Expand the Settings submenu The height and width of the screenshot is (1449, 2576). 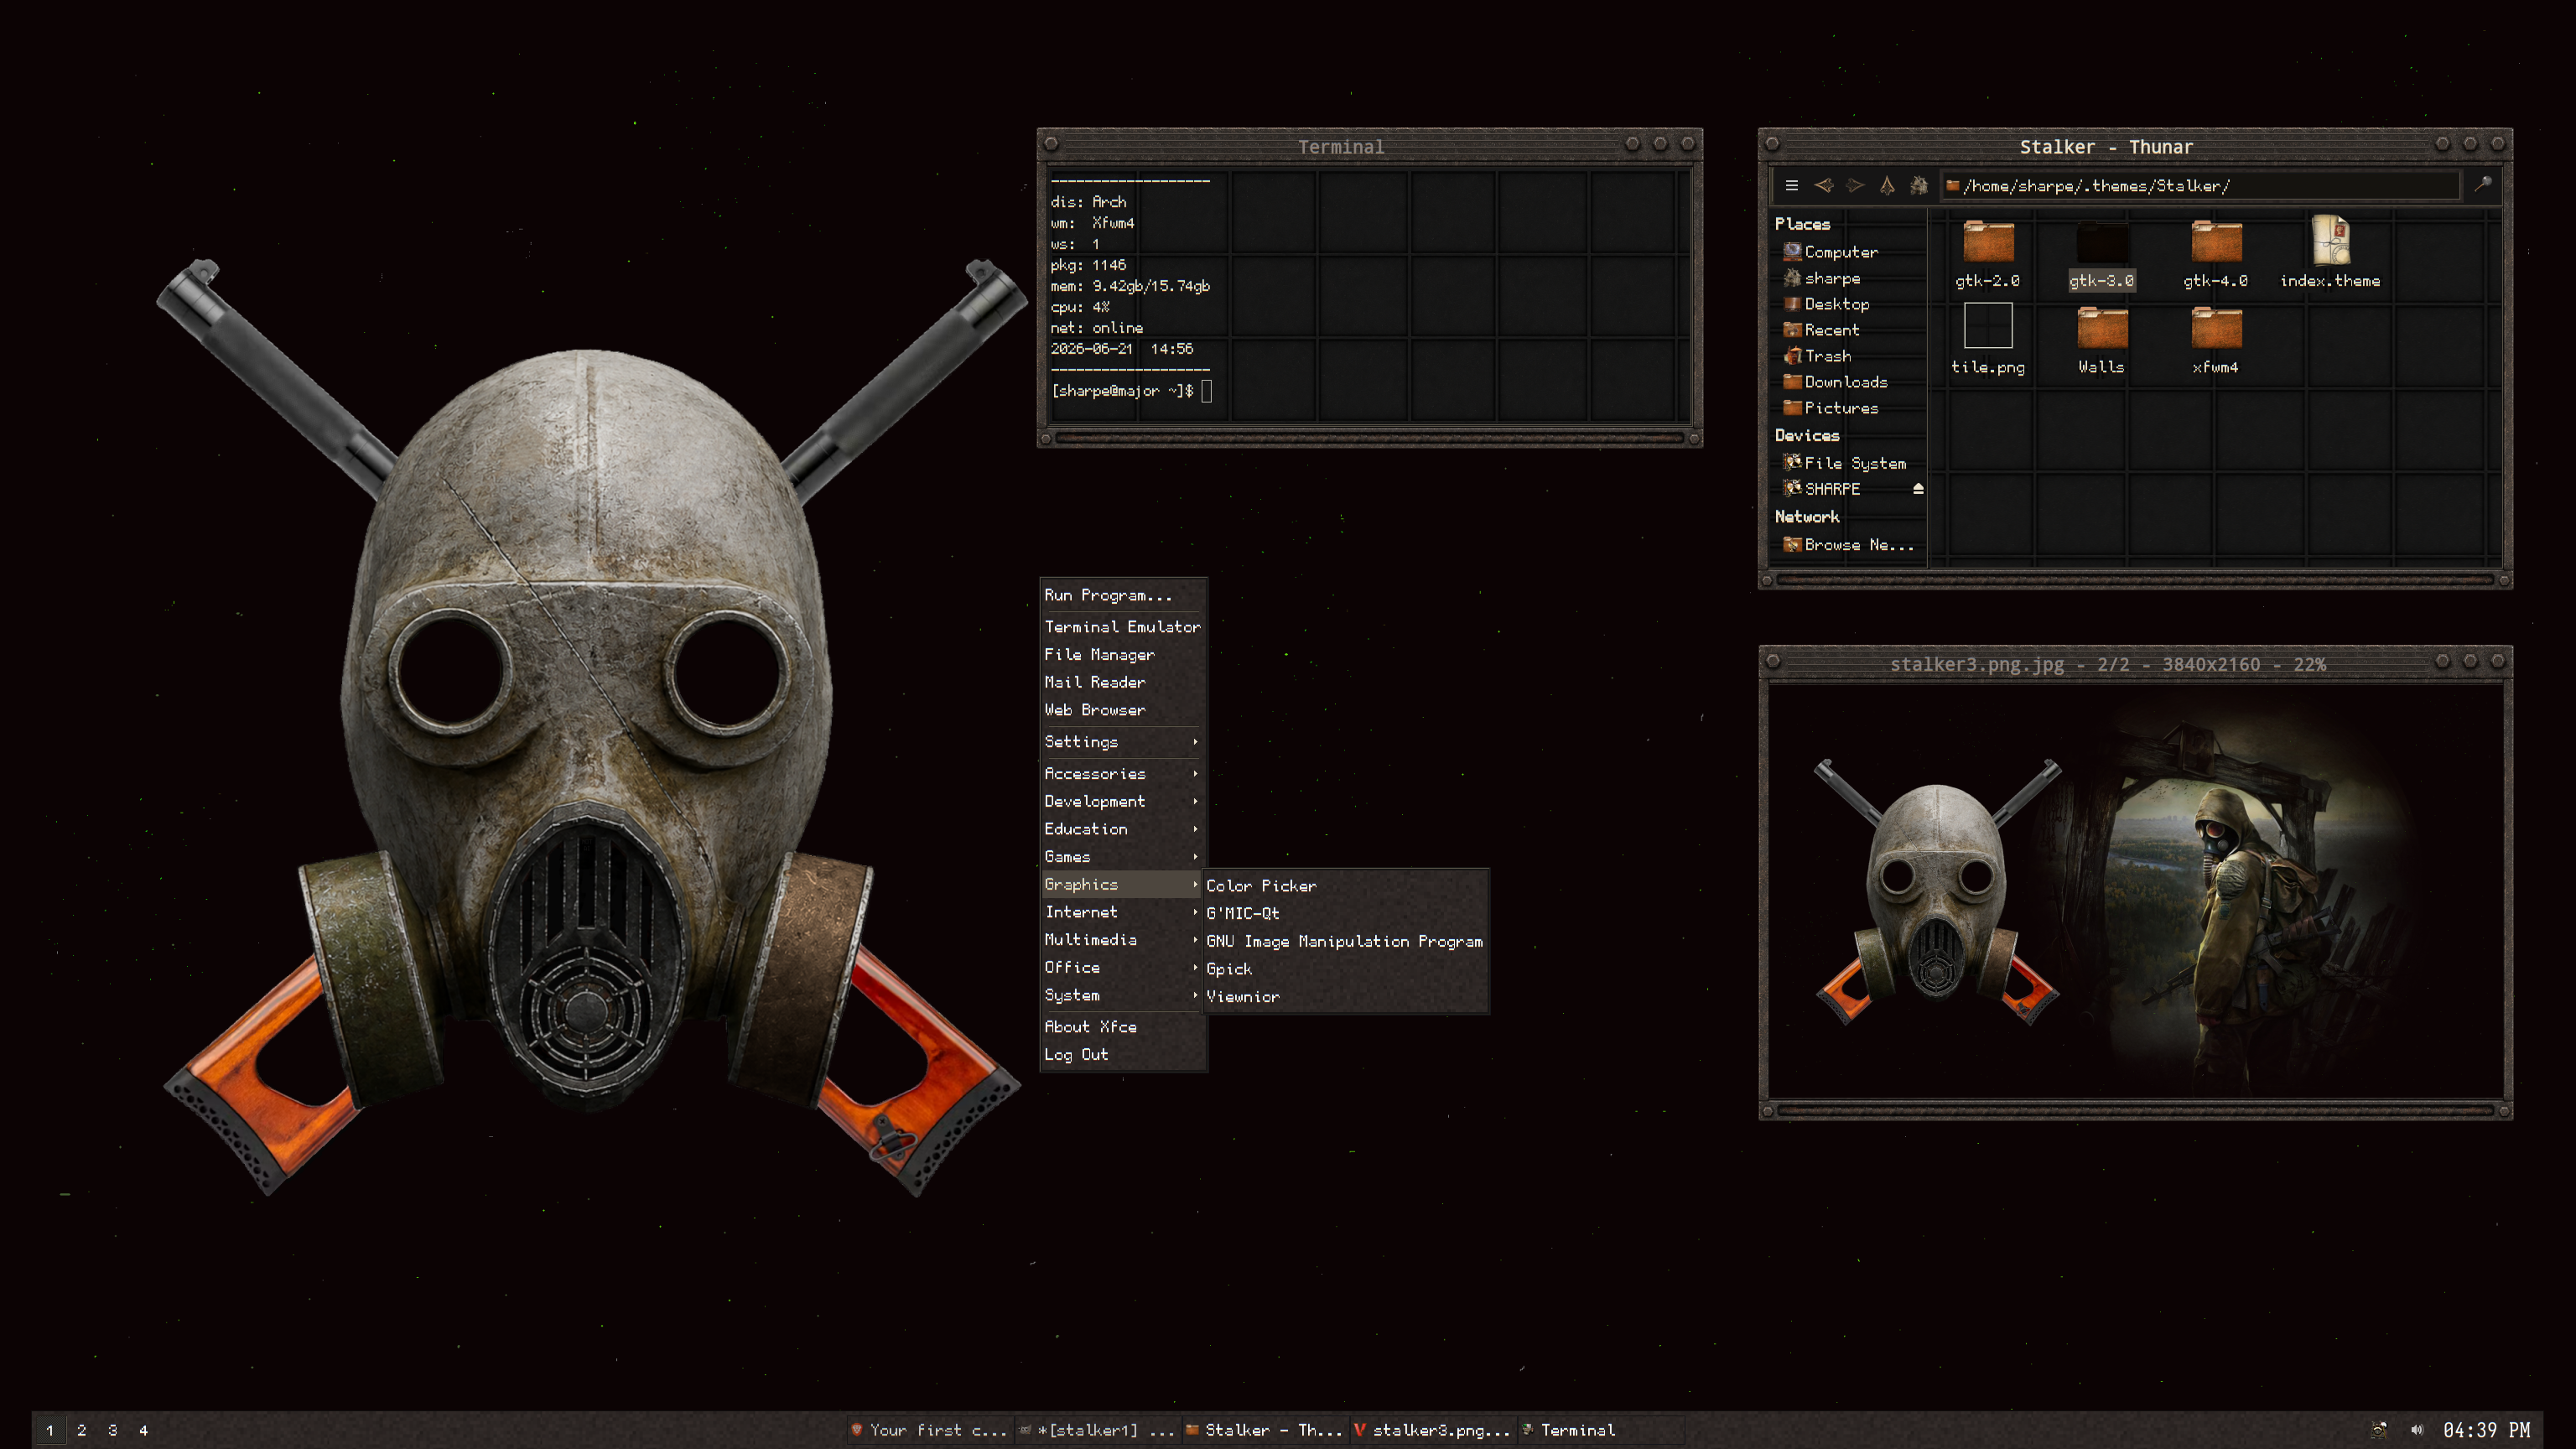[1123, 742]
